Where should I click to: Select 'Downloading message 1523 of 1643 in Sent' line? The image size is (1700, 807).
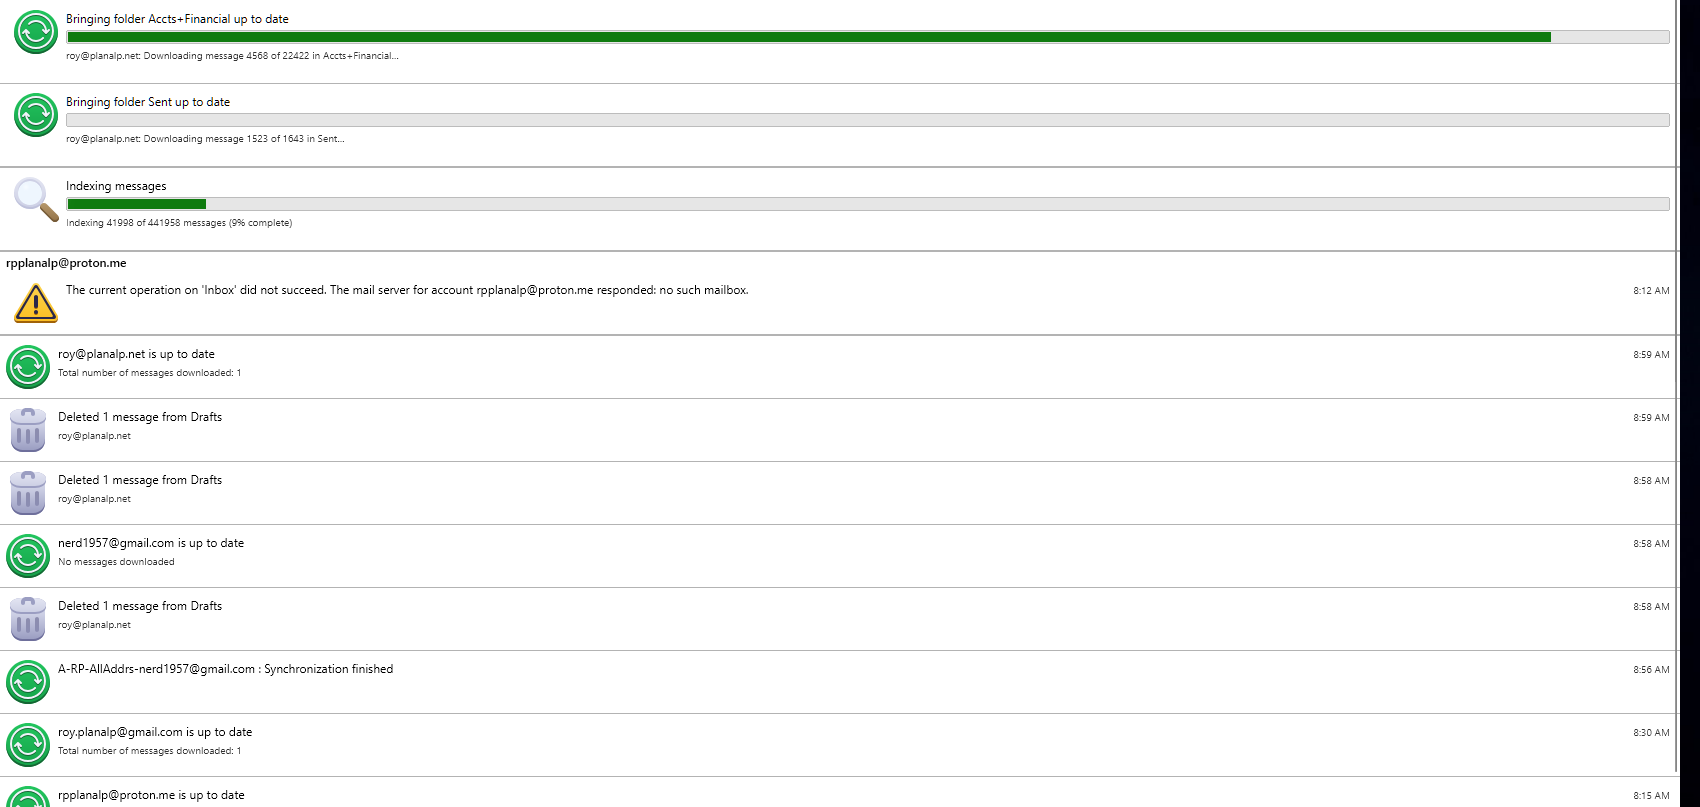205,139
